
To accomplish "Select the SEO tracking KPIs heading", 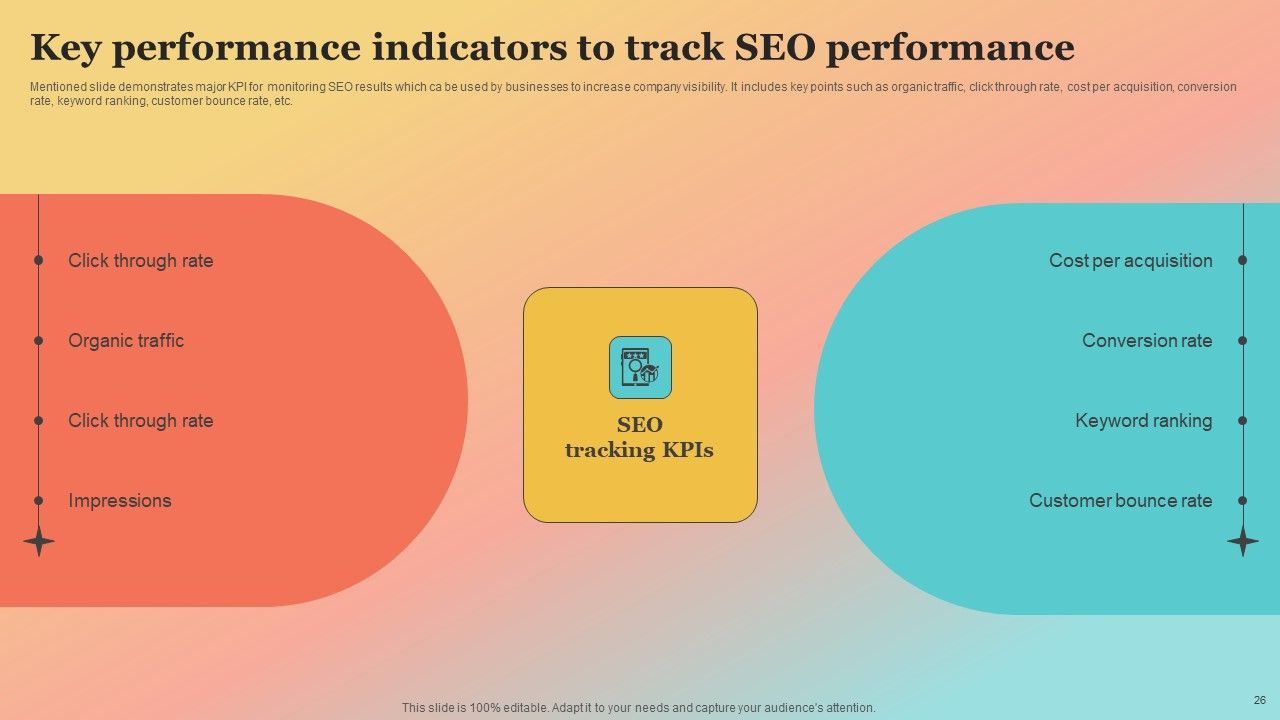I will 640,437.
